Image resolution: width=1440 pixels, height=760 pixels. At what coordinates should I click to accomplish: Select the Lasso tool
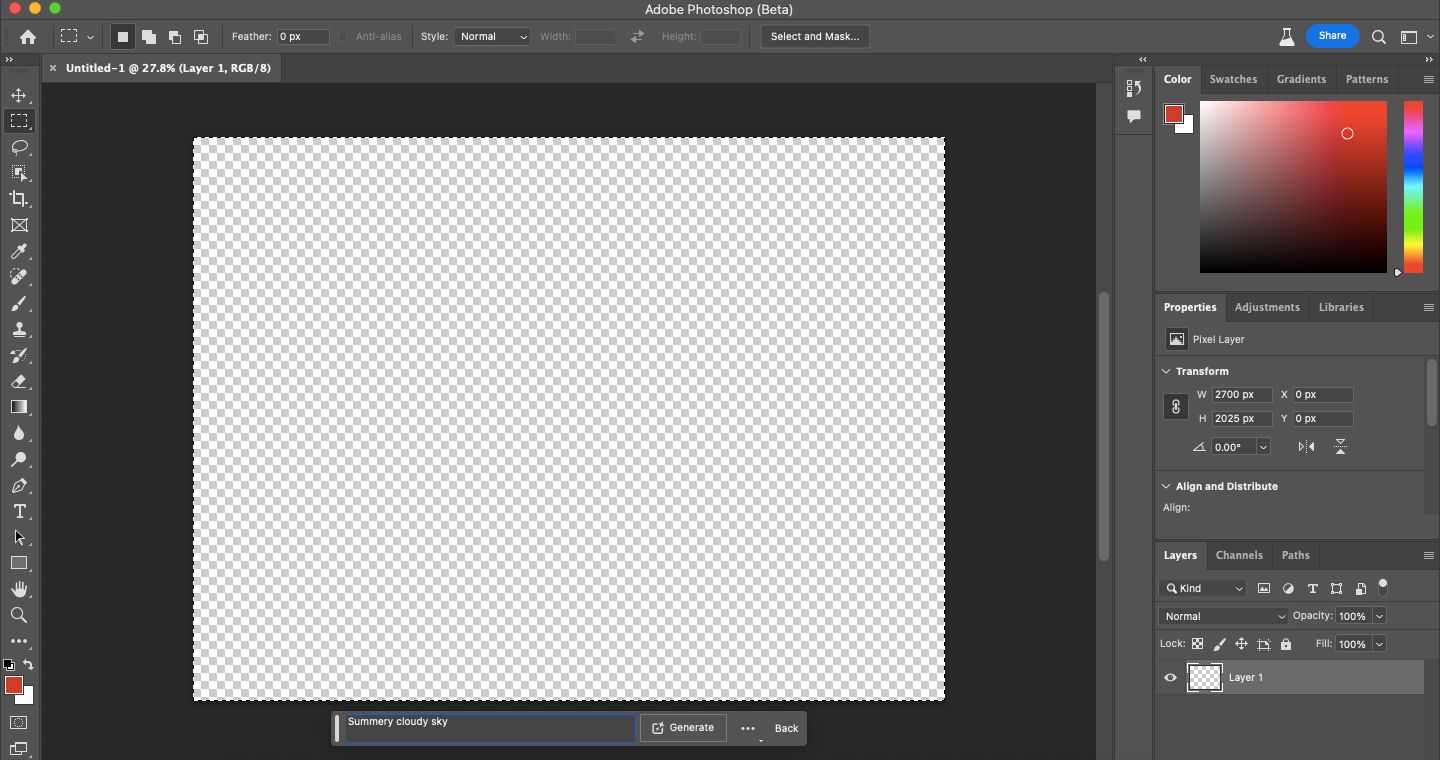pos(18,148)
